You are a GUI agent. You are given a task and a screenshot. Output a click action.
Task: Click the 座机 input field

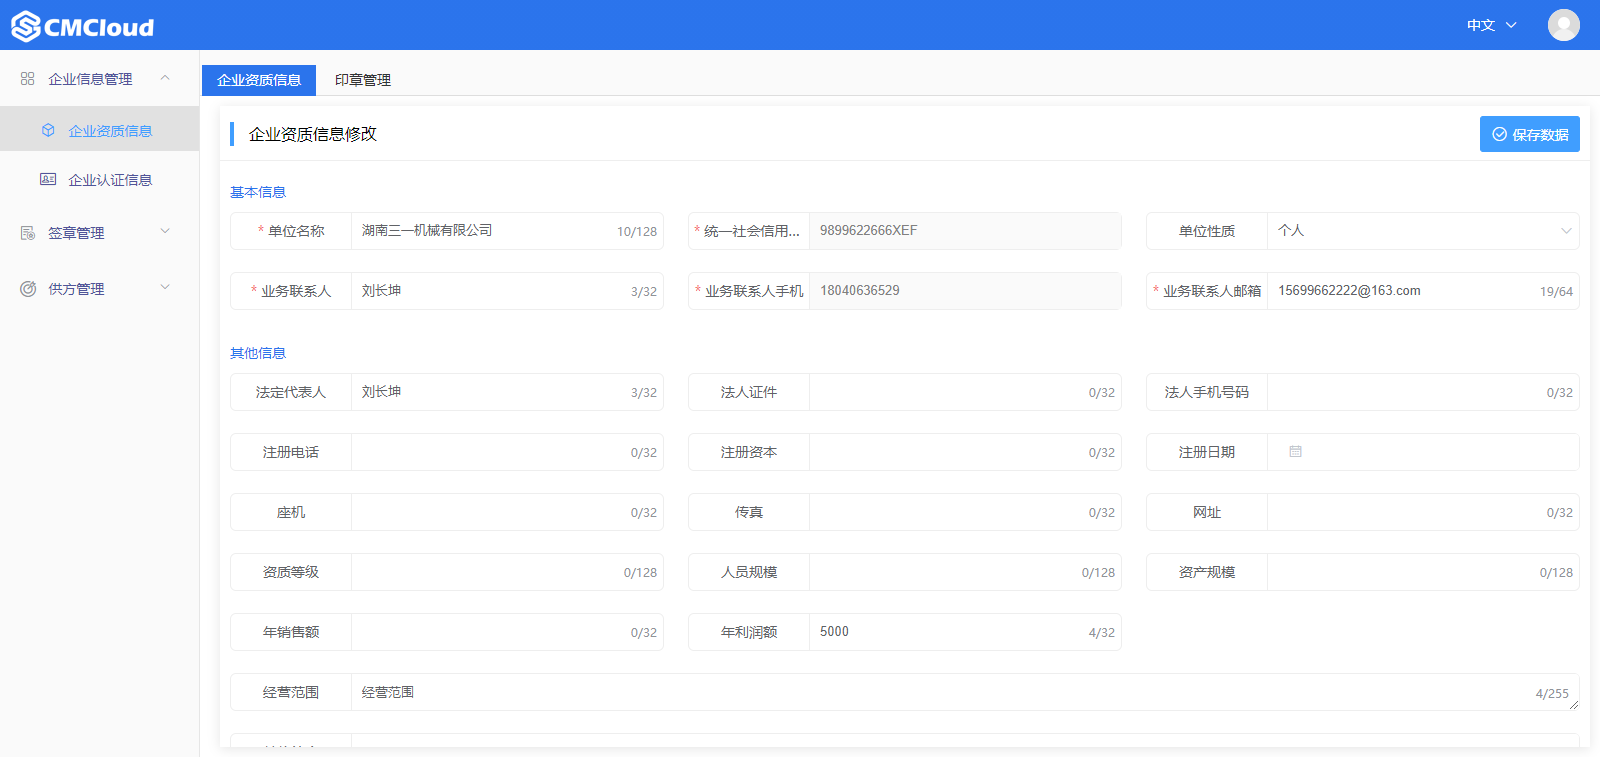pyautogui.click(x=507, y=512)
